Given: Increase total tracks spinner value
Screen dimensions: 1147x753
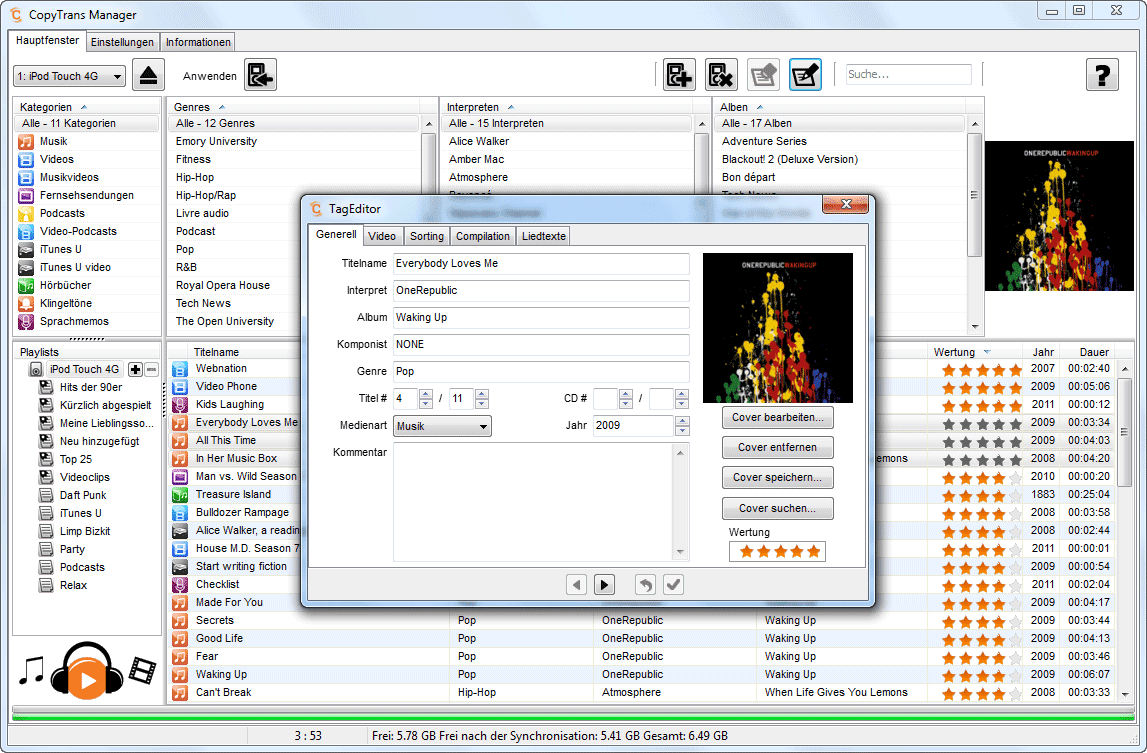Looking at the screenshot, I should 481,394.
